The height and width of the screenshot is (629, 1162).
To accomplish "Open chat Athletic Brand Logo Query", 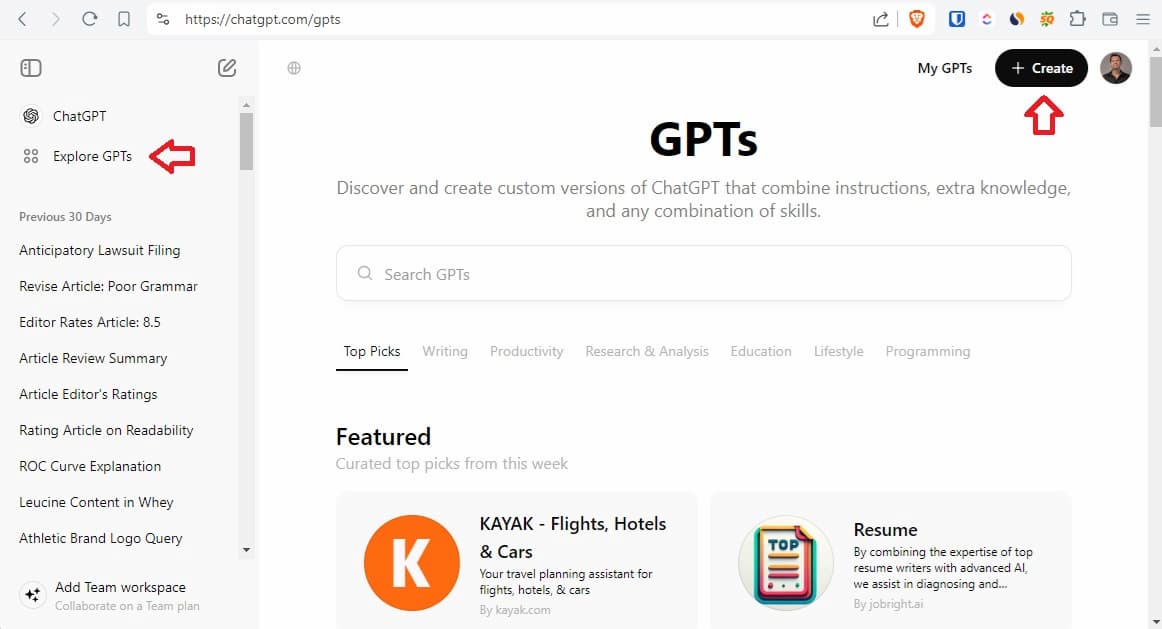I will pos(101,539).
